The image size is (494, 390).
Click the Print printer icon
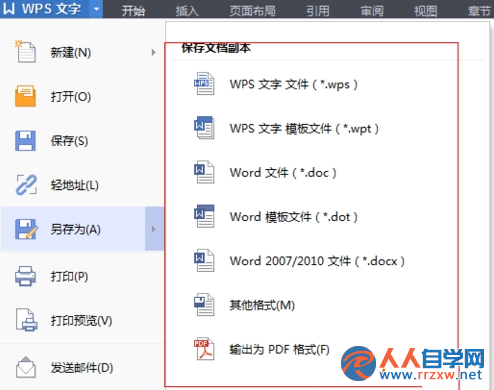click(x=25, y=276)
